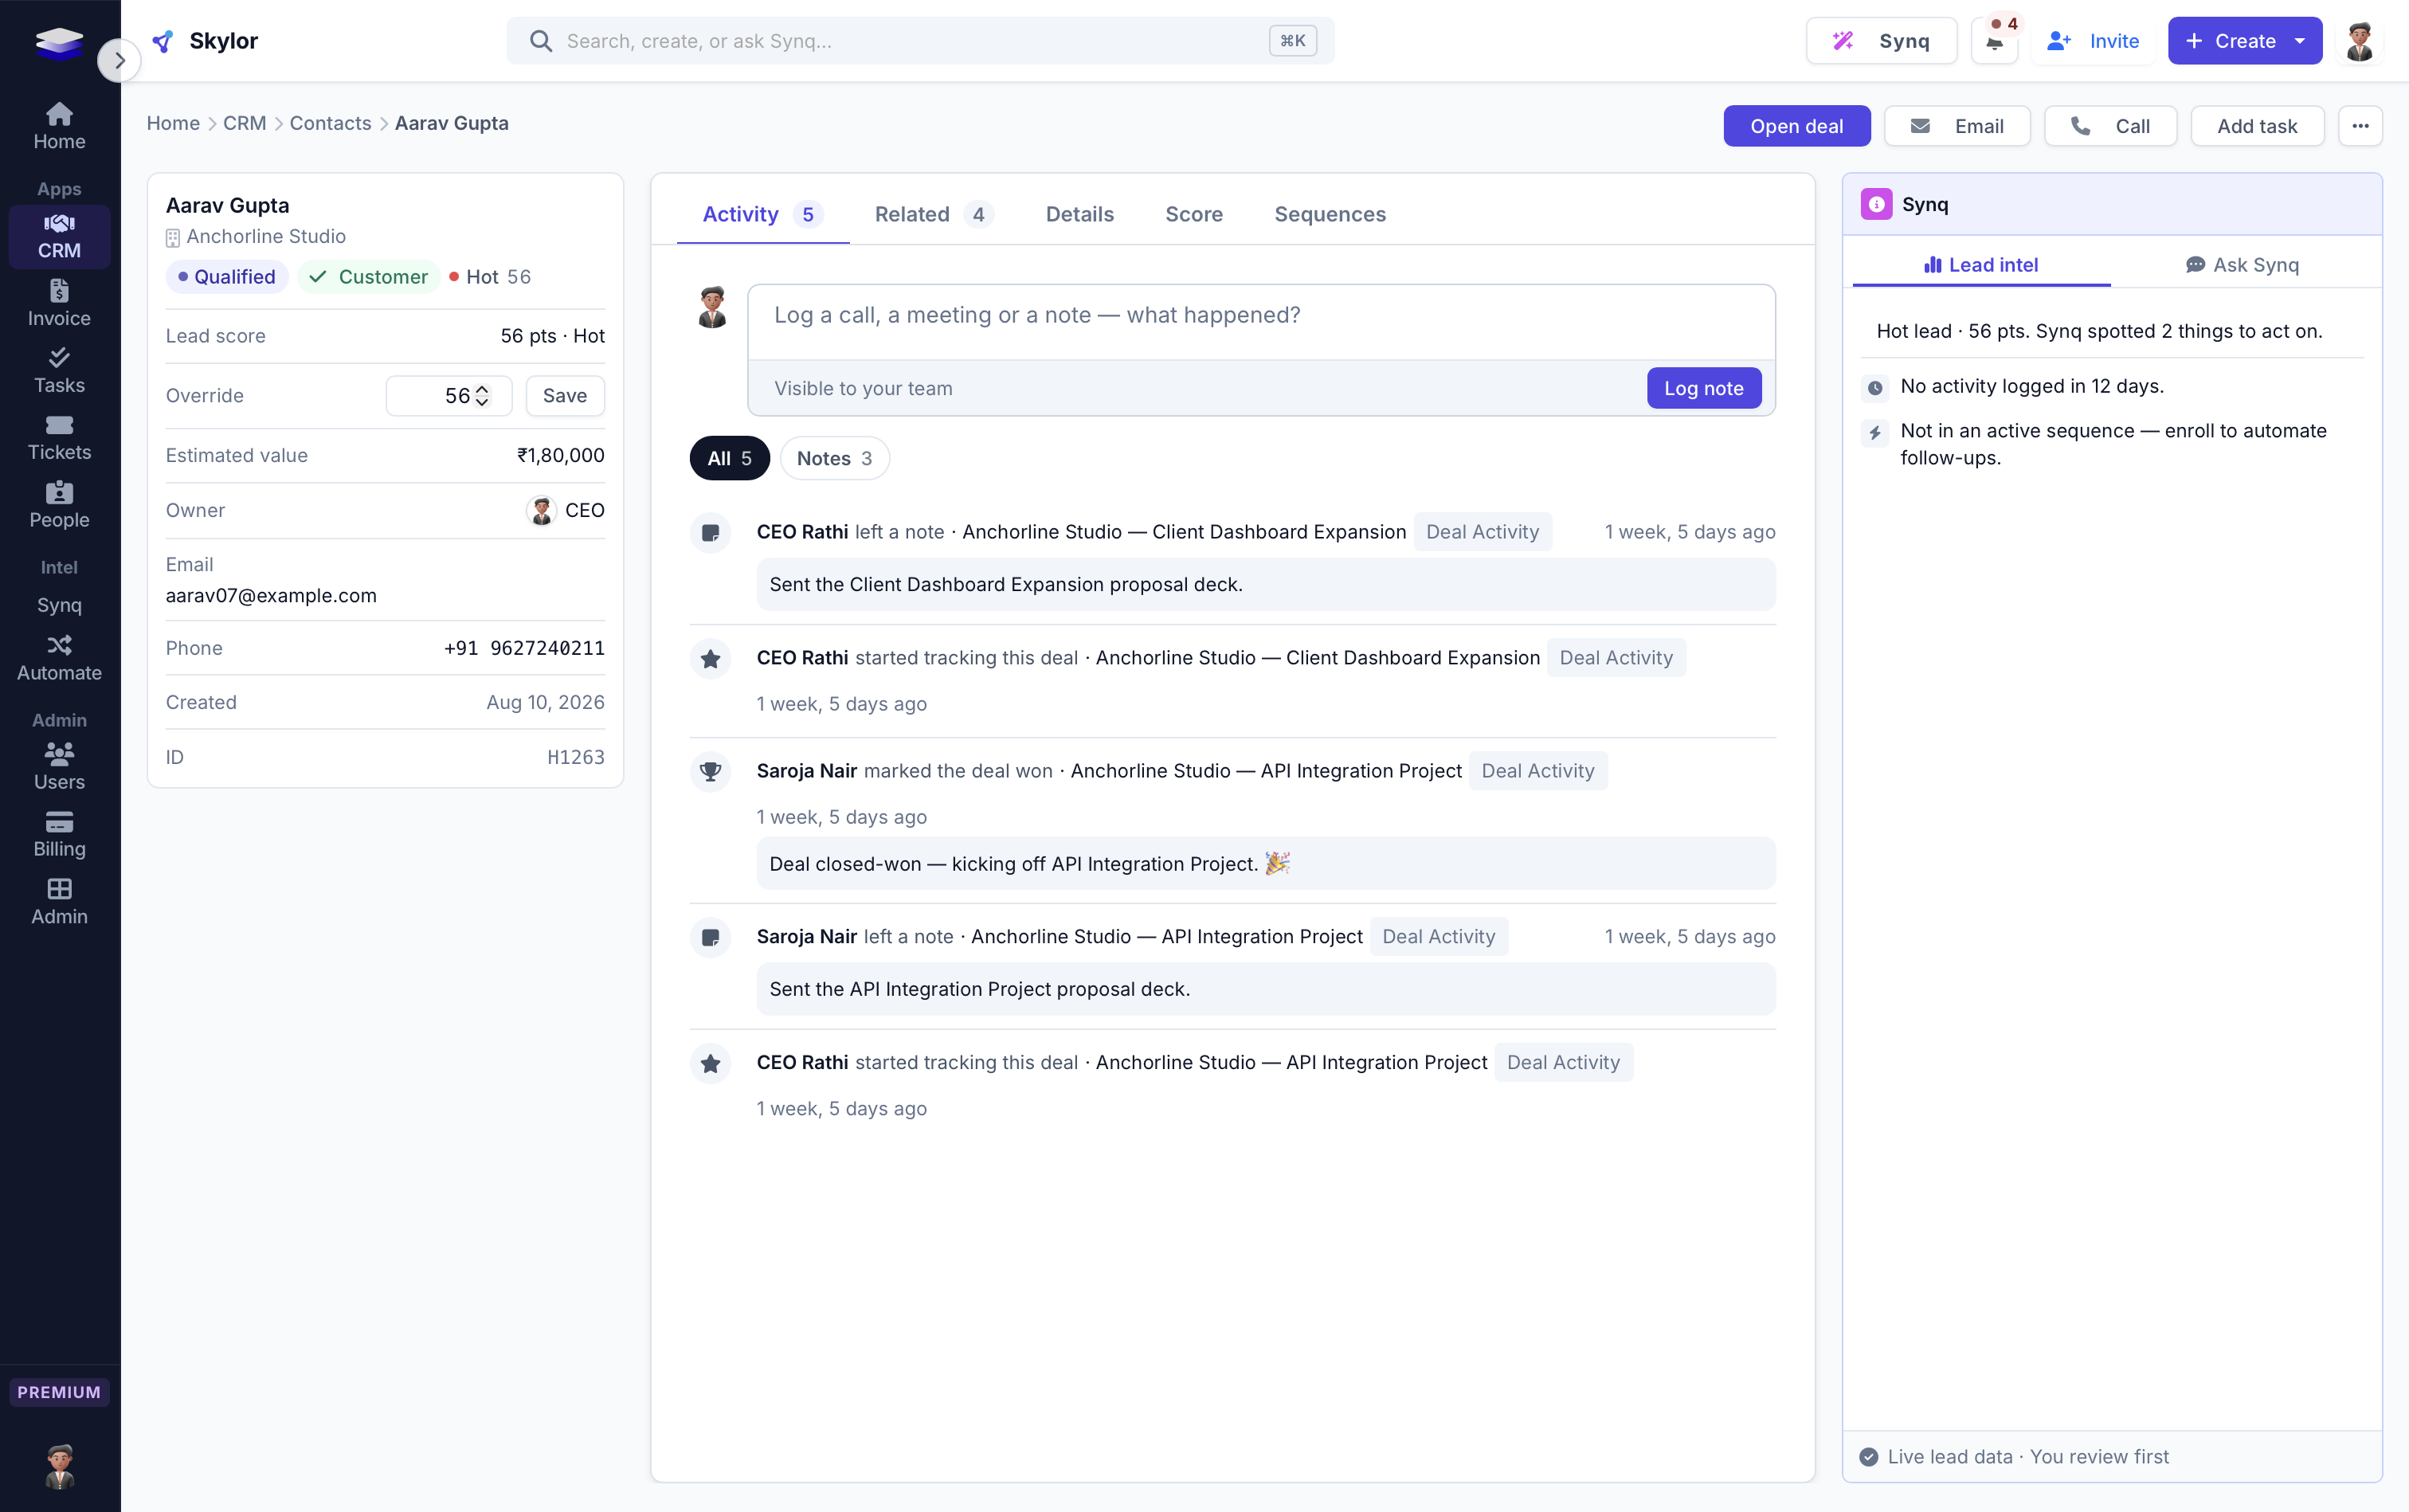2409x1512 pixels.
Task: Click the Email action button
Action: pos(1957,126)
